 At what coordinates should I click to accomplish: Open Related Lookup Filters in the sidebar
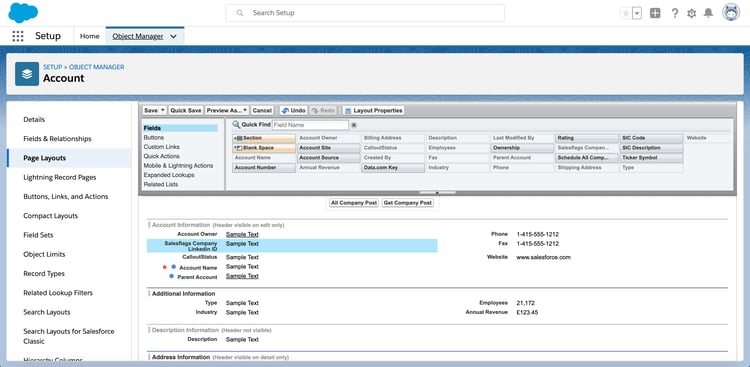[58, 293]
